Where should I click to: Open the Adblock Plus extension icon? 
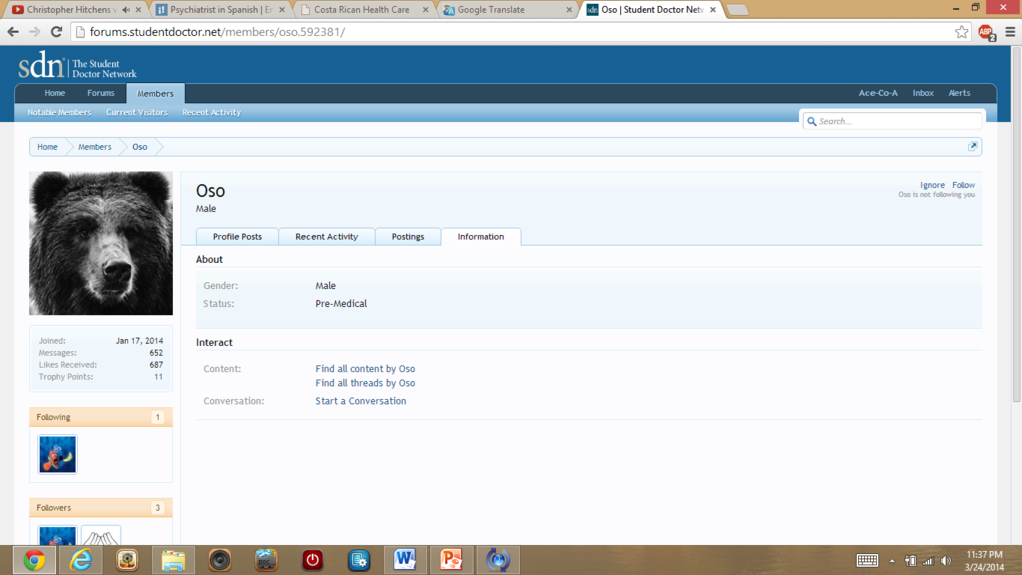click(986, 32)
